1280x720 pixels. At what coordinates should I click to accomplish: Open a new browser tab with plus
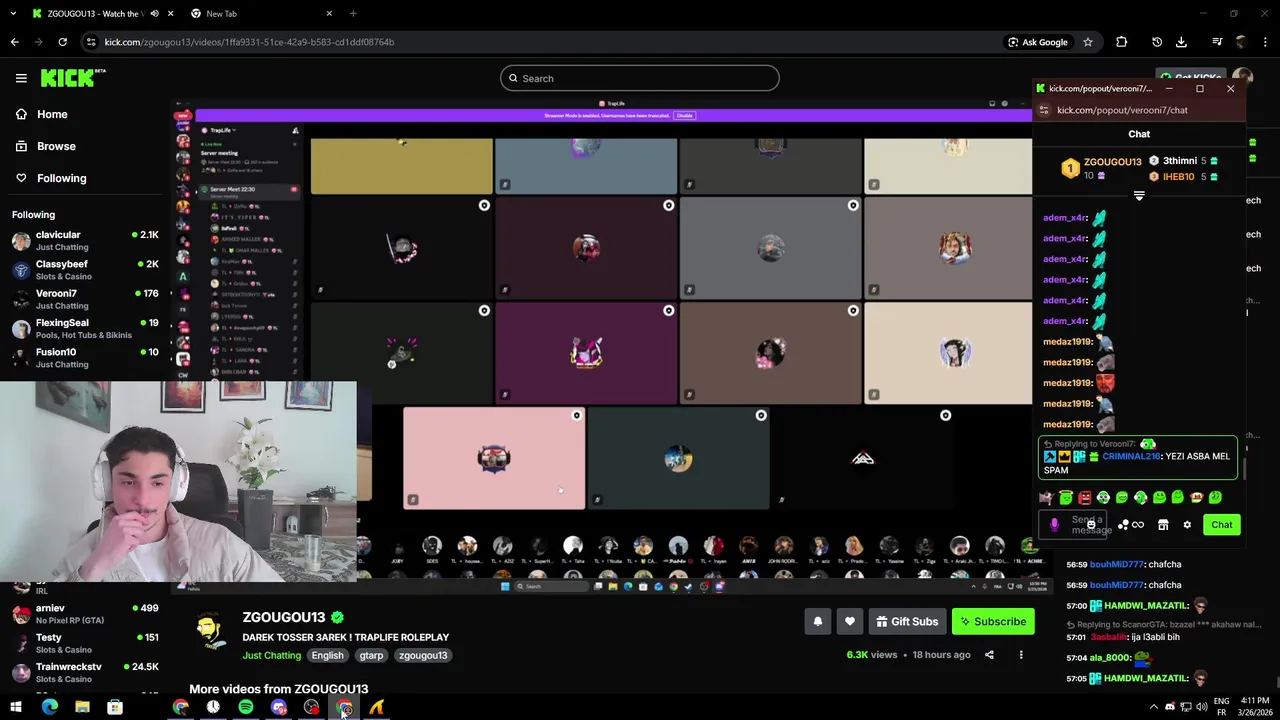pyautogui.click(x=353, y=14)
